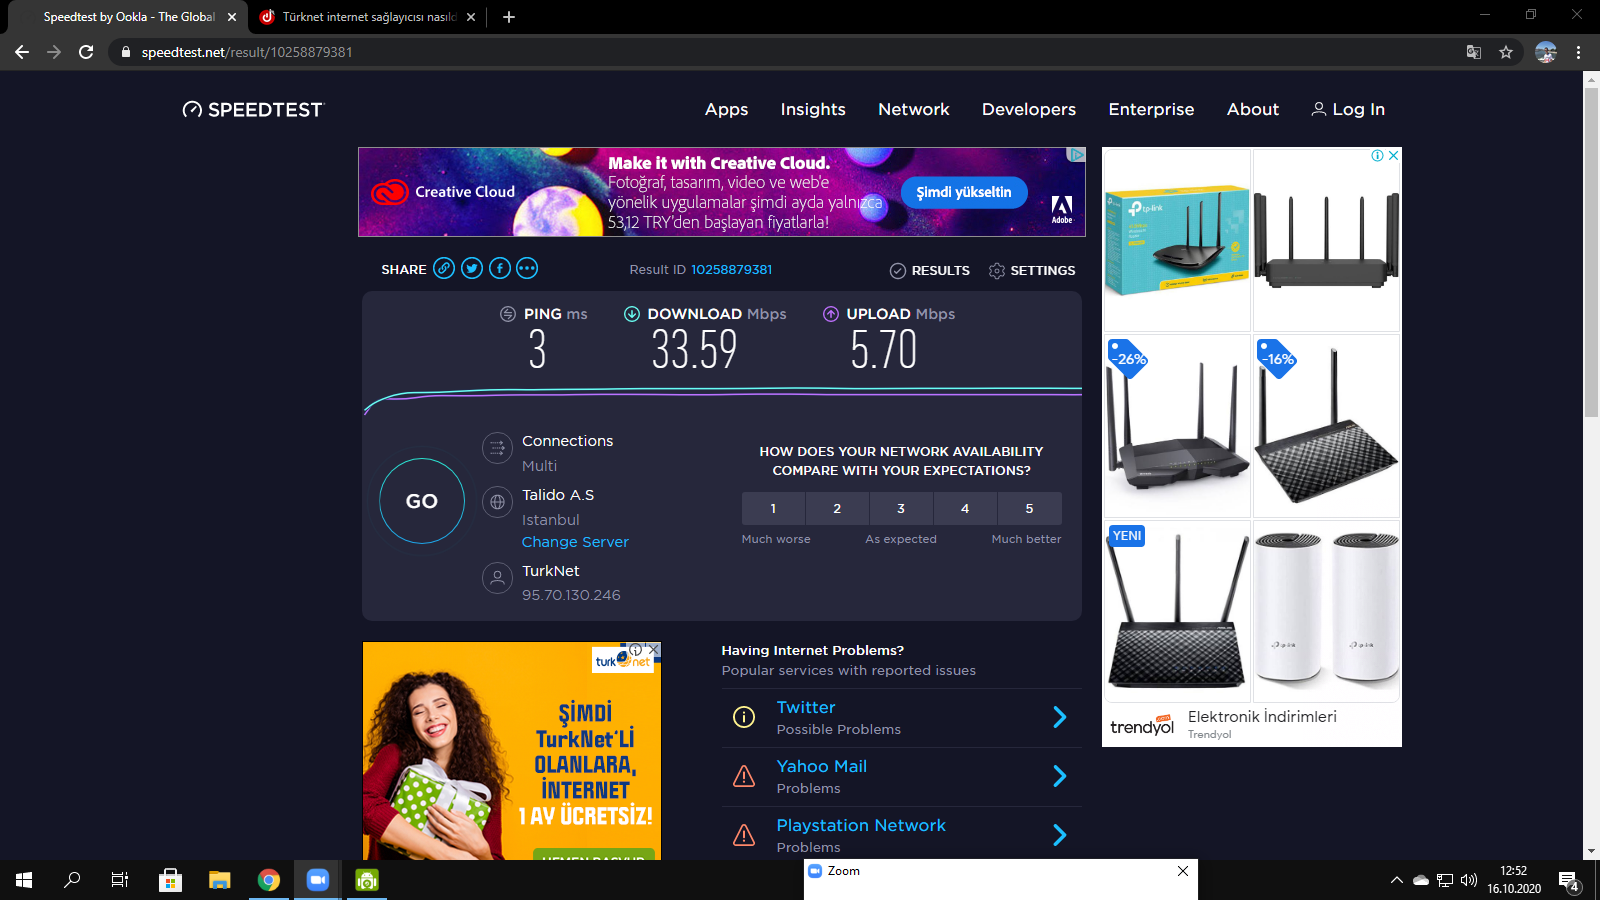Open the TurkNet free month ad
The width and height of the screenshot is (1600, 900).
pos(512,751)
